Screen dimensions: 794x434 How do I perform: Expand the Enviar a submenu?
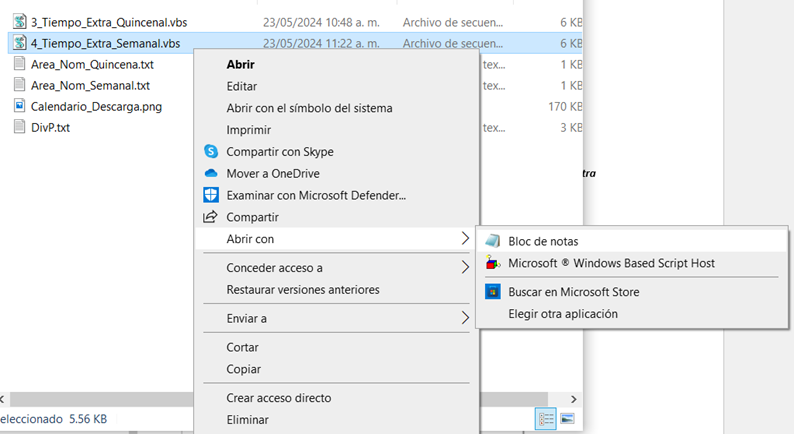[465, 318]
